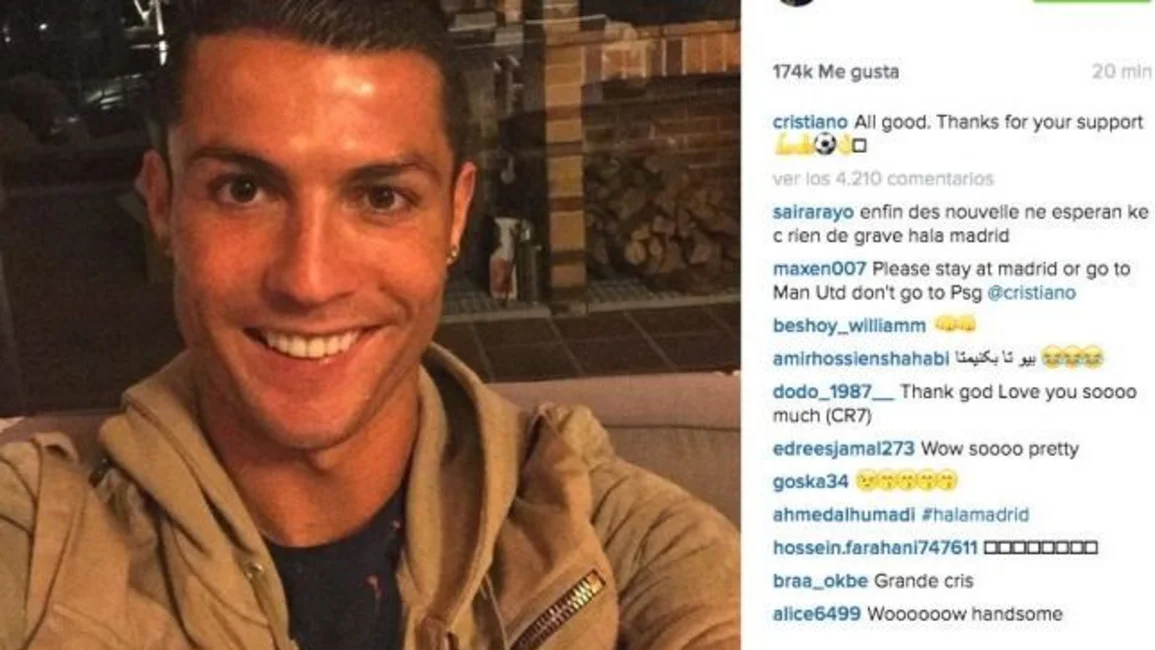Screen dimensions: 1155x650
Task: Open the #halamadrid hashtag
Action: [x=975, y=514]
